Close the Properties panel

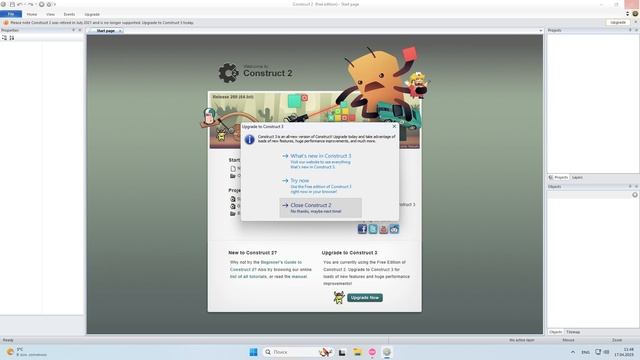tap(80, 30)
